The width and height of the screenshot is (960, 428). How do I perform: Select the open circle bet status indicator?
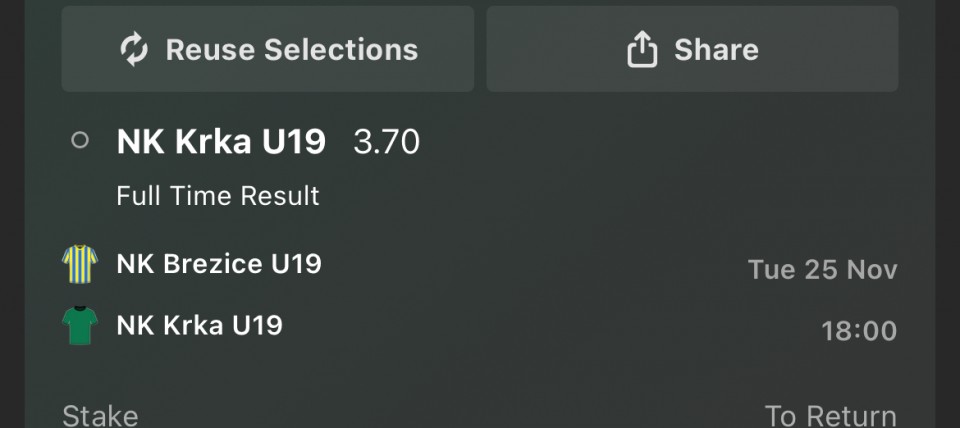tap(80, 142)
